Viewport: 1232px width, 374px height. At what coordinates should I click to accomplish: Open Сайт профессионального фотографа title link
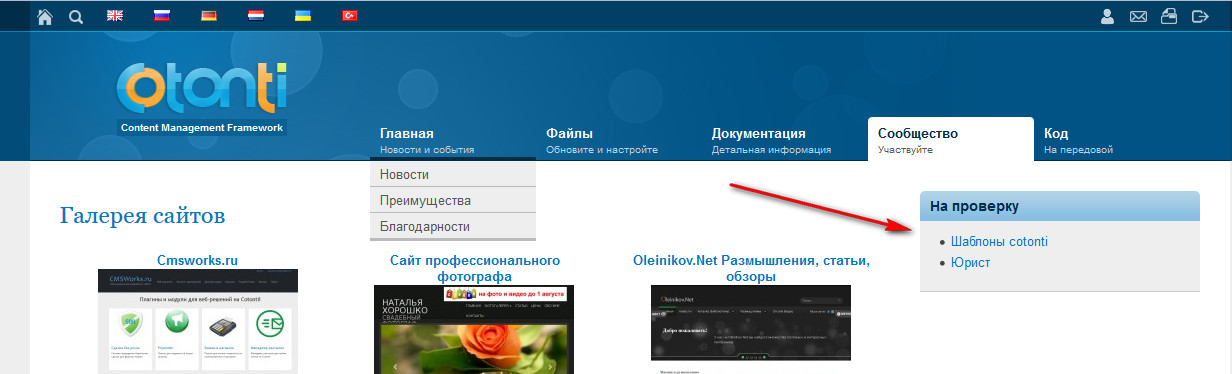click(x=475, y=268)
